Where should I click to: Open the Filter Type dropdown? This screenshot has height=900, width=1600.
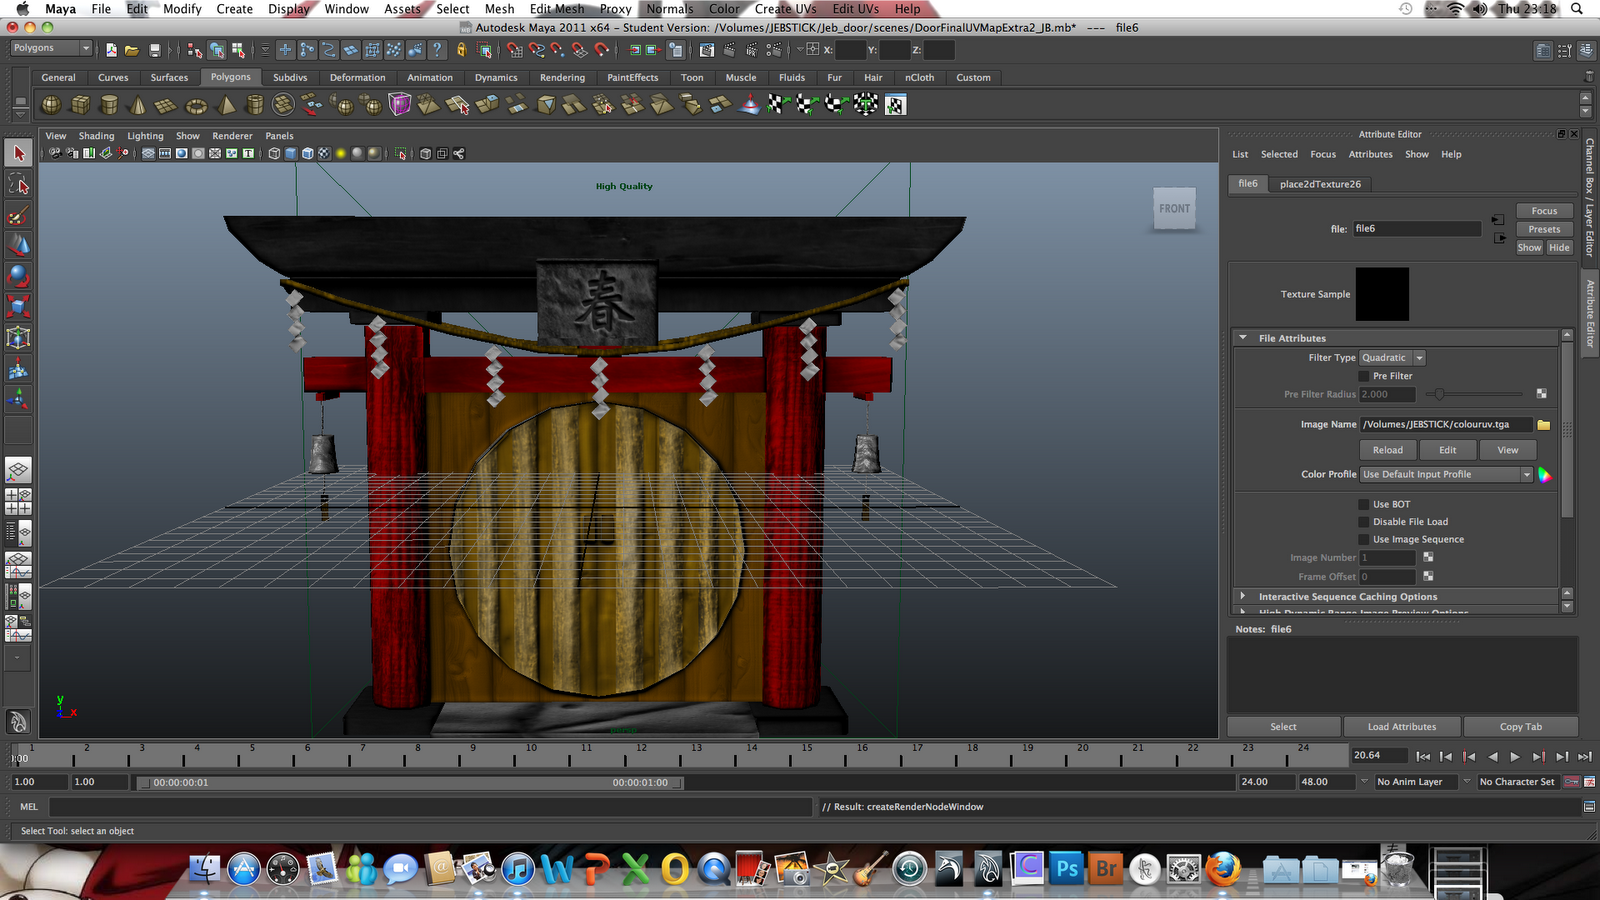pyautogui.click(x=1392, y=358)
